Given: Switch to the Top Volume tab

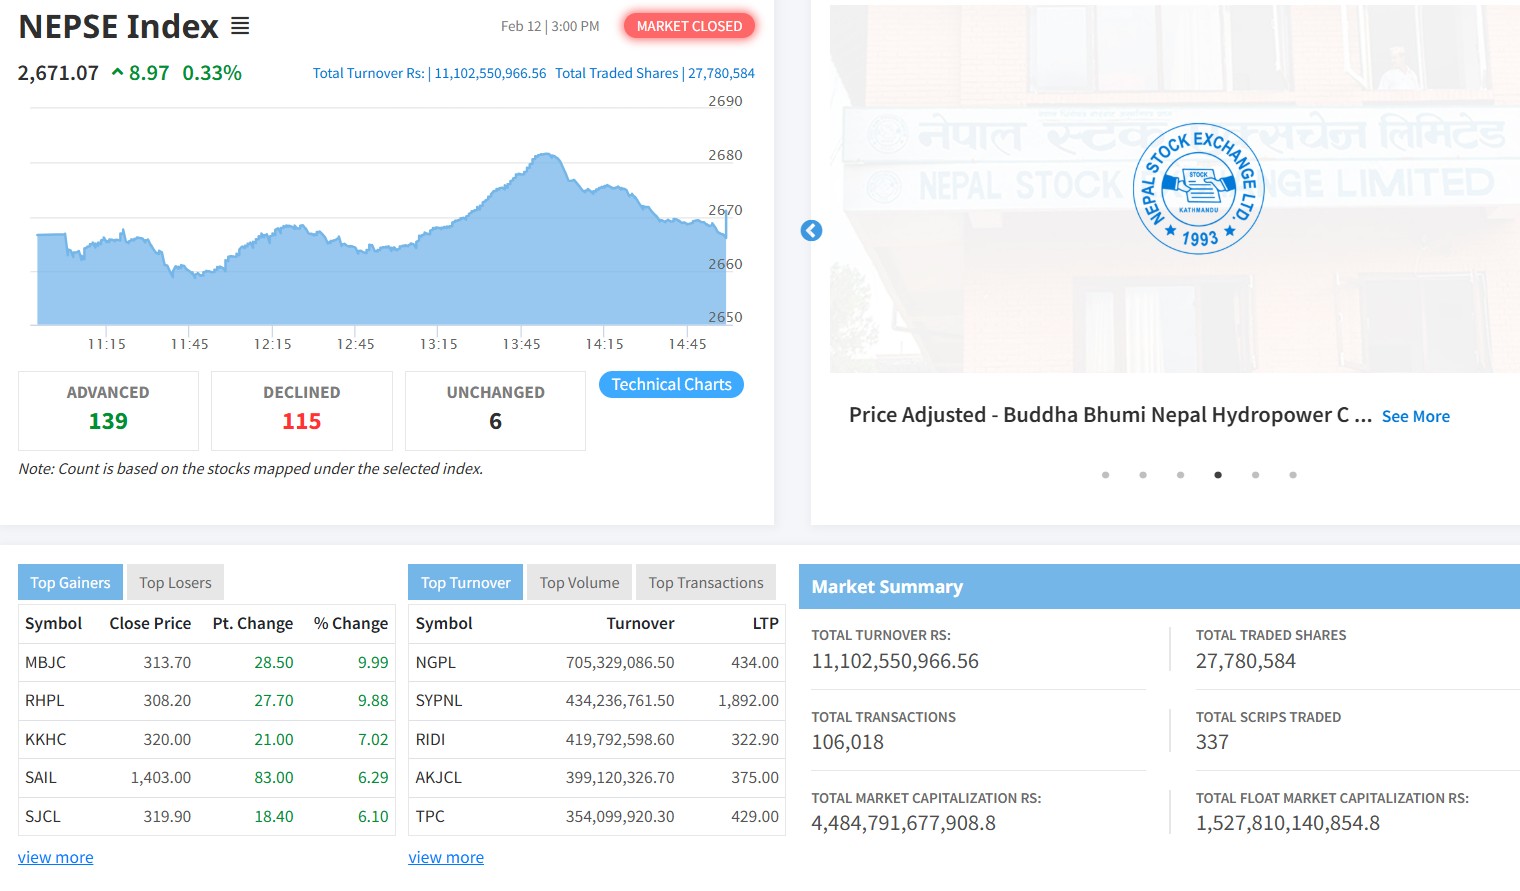Looking at the screenshot, I should pyautogui.click(x=579, y=583).
